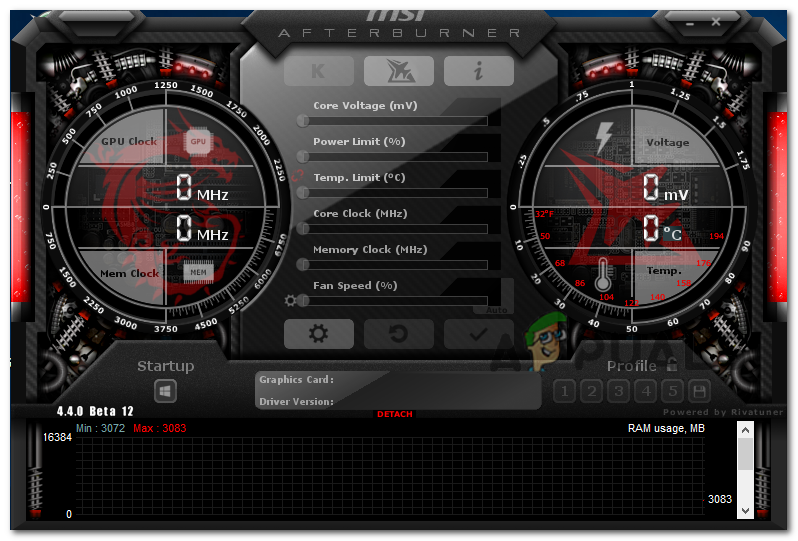The height and width of the screenshot is (541, 798).
Task: Click the fan speed gear icon
Action: point(291,300)
